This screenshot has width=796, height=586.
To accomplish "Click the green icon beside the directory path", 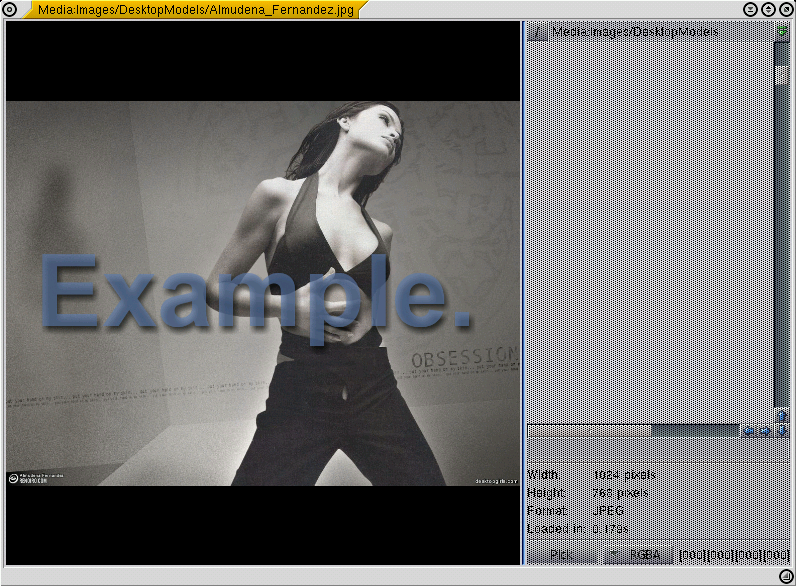I will (782, 32).
